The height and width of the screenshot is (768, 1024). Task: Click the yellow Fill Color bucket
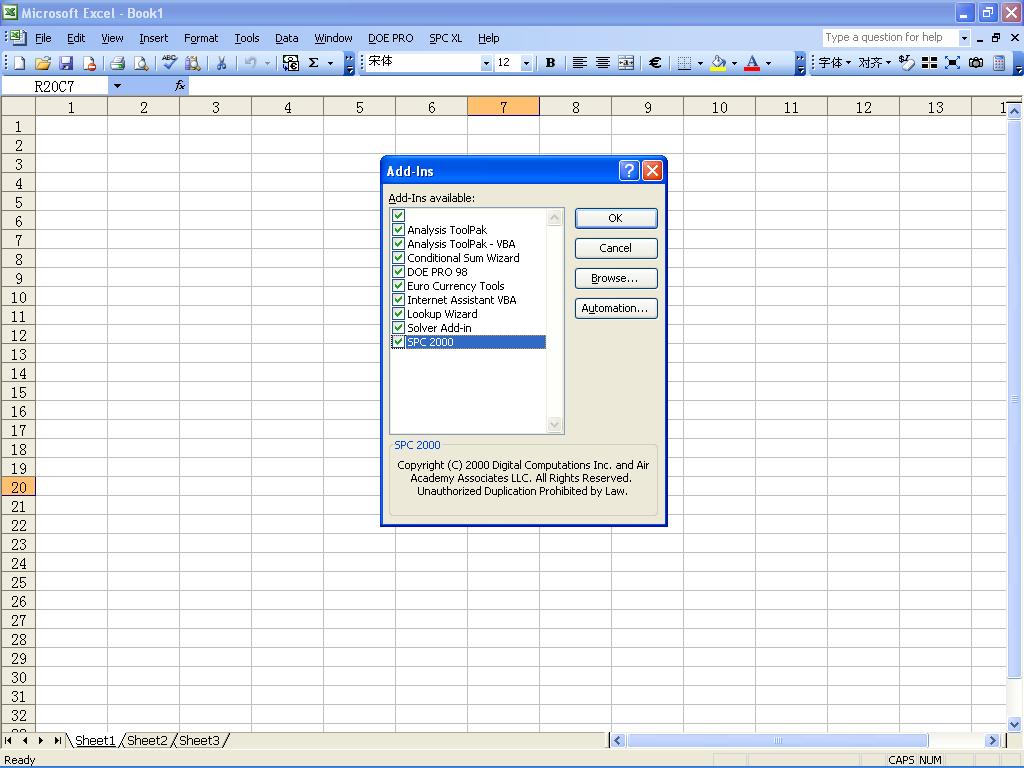point(718,63)
